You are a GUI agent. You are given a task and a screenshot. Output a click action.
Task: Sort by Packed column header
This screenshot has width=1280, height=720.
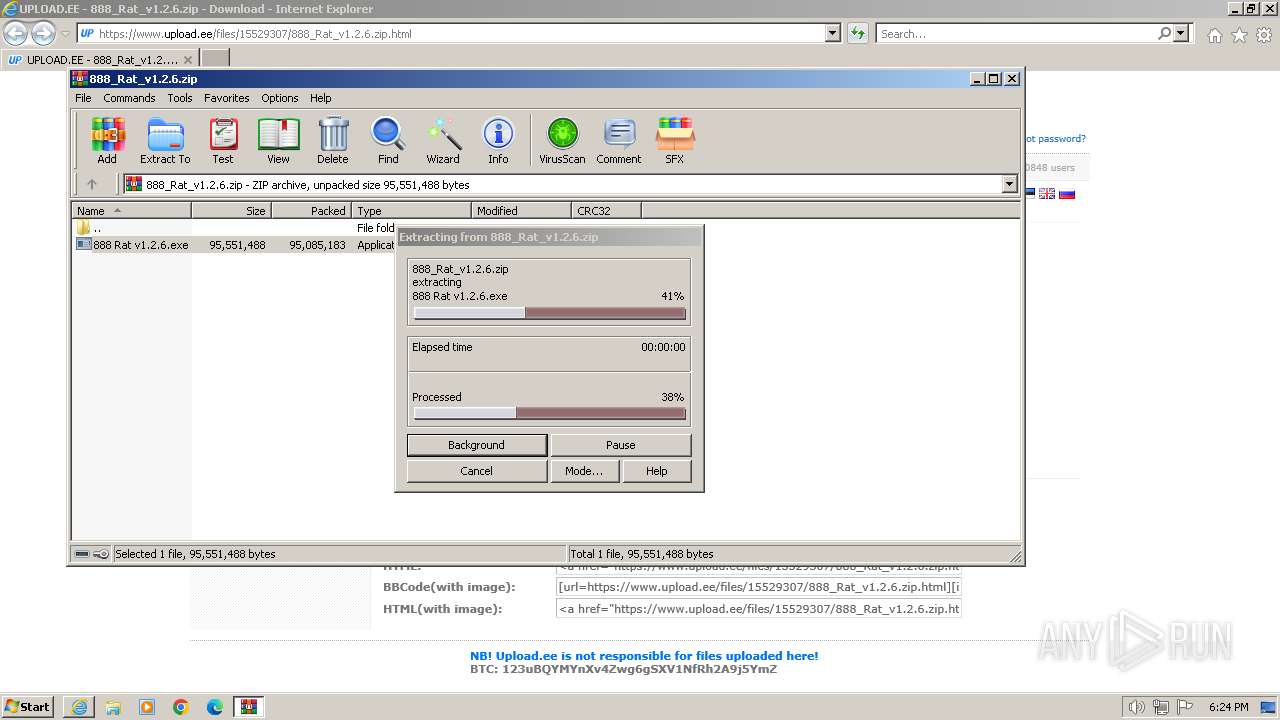312,211
